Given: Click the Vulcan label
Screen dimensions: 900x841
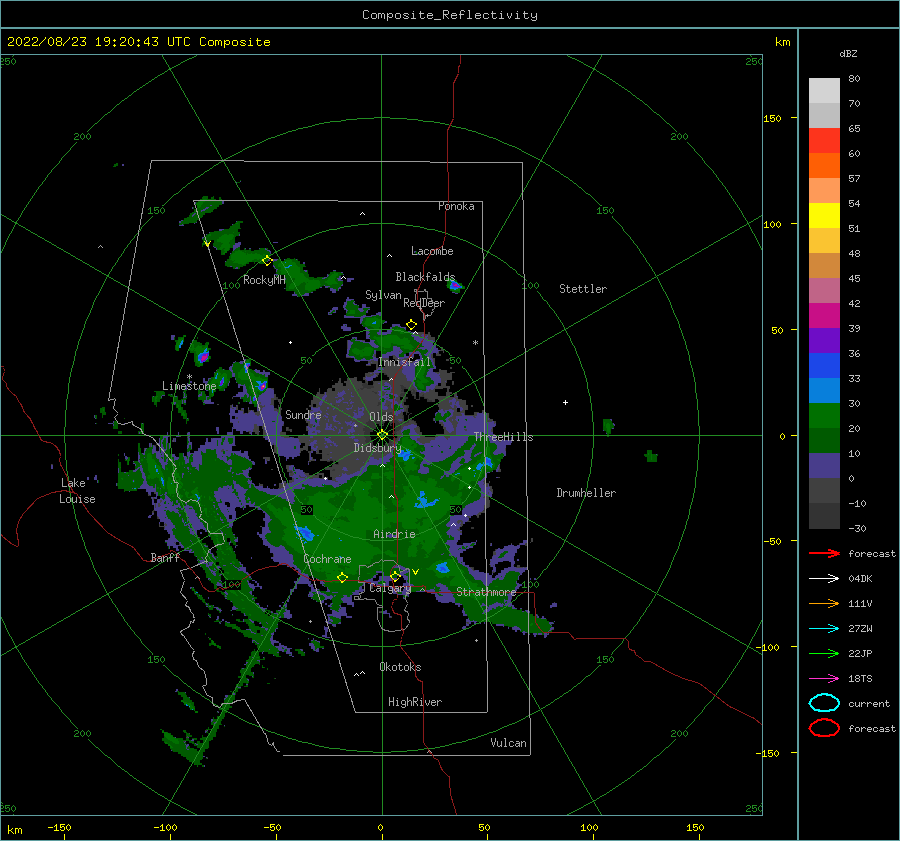Looking at the screenshot, I should pyautogui.click(x=509, y=743).
